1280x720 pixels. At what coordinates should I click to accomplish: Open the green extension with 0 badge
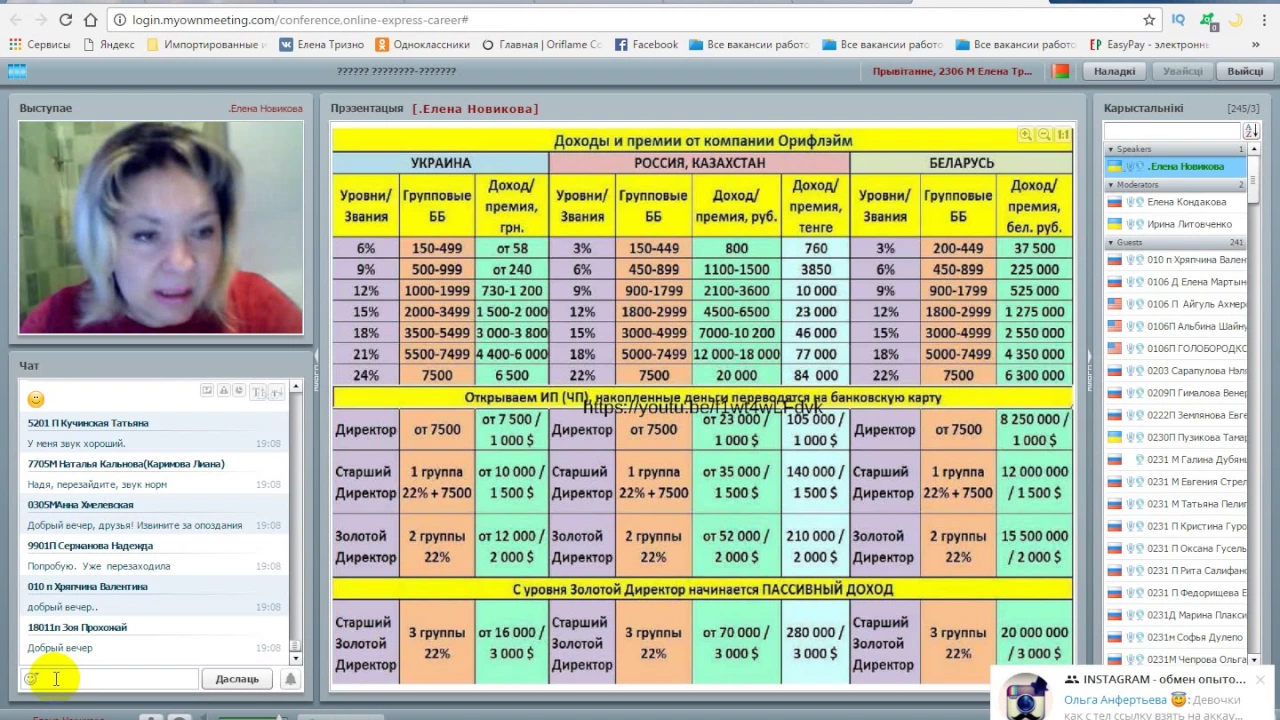[1209, 20]
